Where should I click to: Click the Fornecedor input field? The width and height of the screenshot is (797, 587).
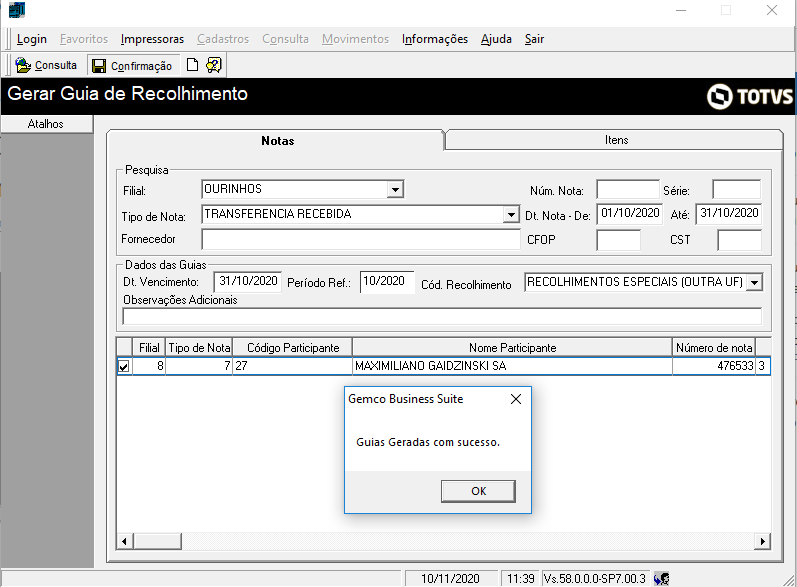point(360,239)
